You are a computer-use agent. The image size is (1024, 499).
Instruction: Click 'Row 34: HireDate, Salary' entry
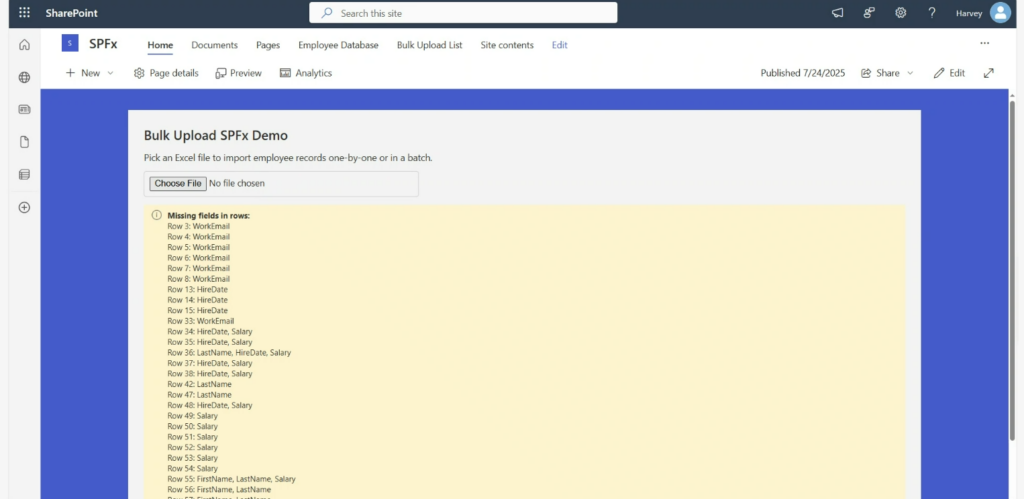point(210,332)
